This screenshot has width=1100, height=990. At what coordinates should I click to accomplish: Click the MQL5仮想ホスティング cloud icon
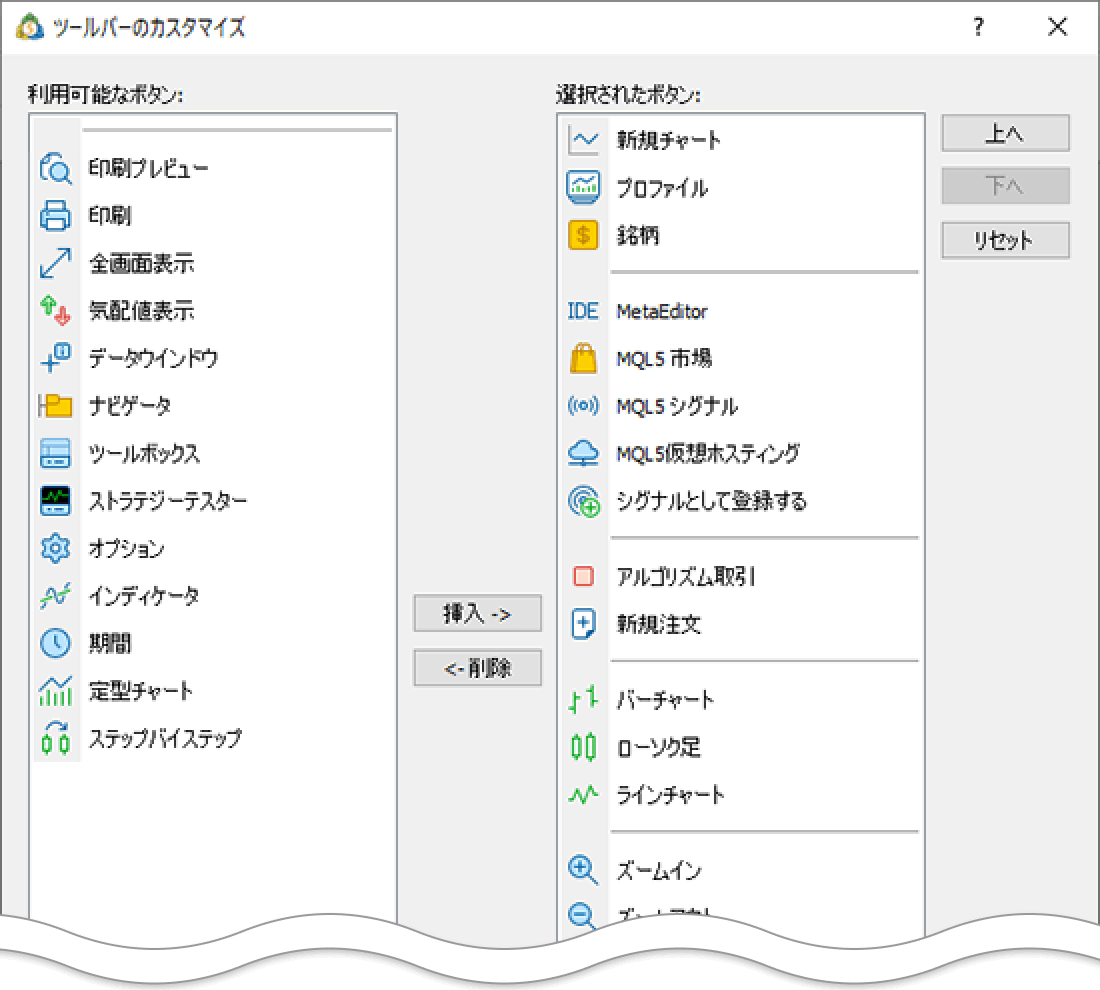pos(583,453)
